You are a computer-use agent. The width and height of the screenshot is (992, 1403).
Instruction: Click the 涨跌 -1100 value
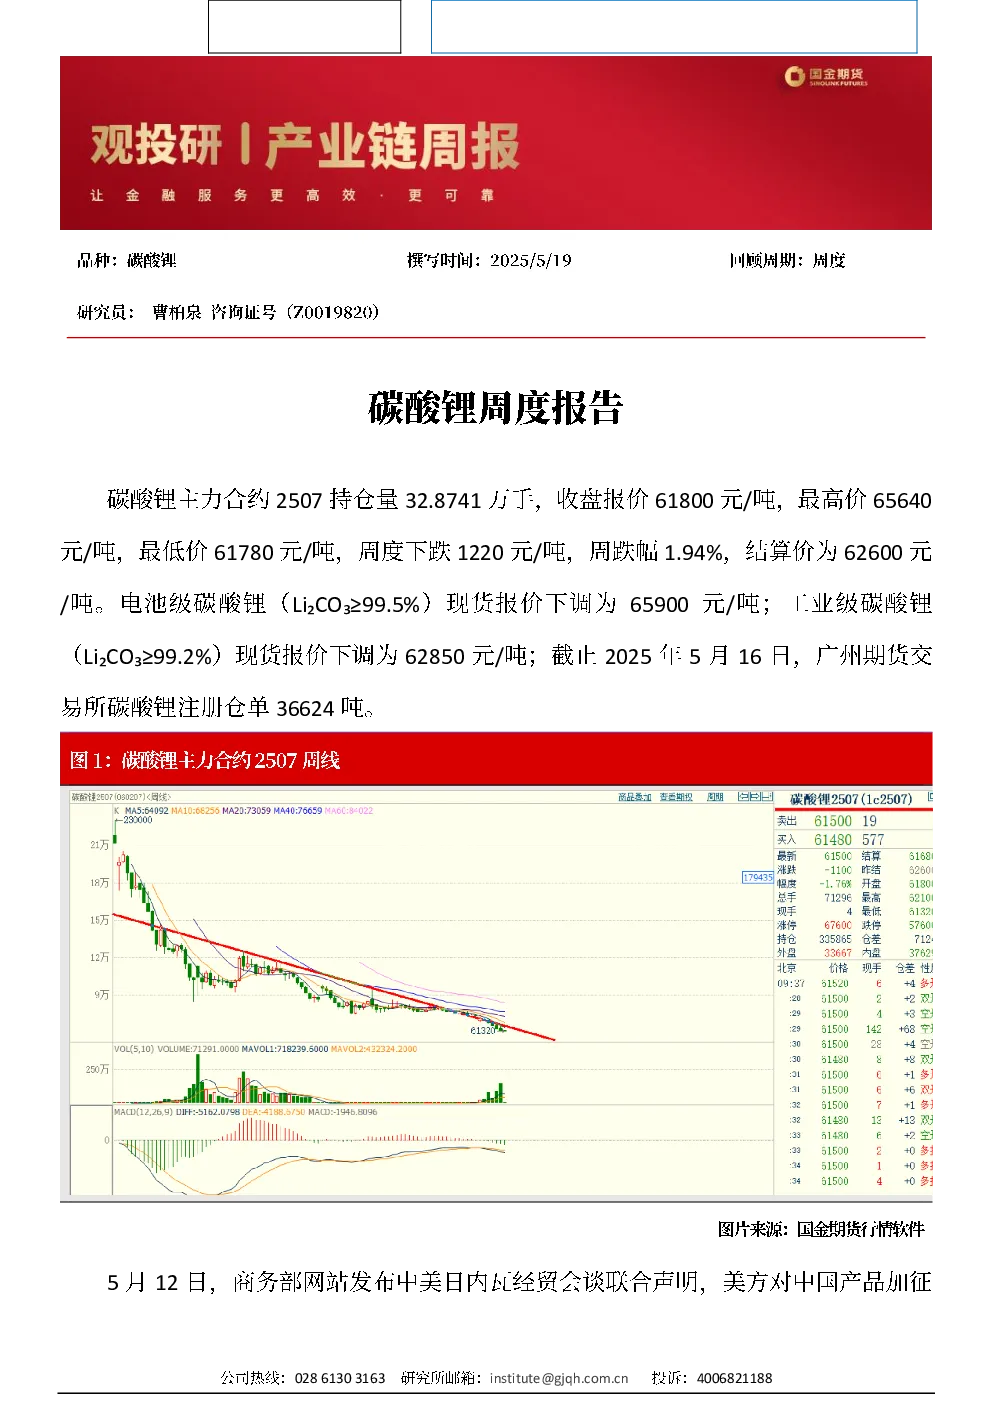pyautogui.click(x=838, y=870)
